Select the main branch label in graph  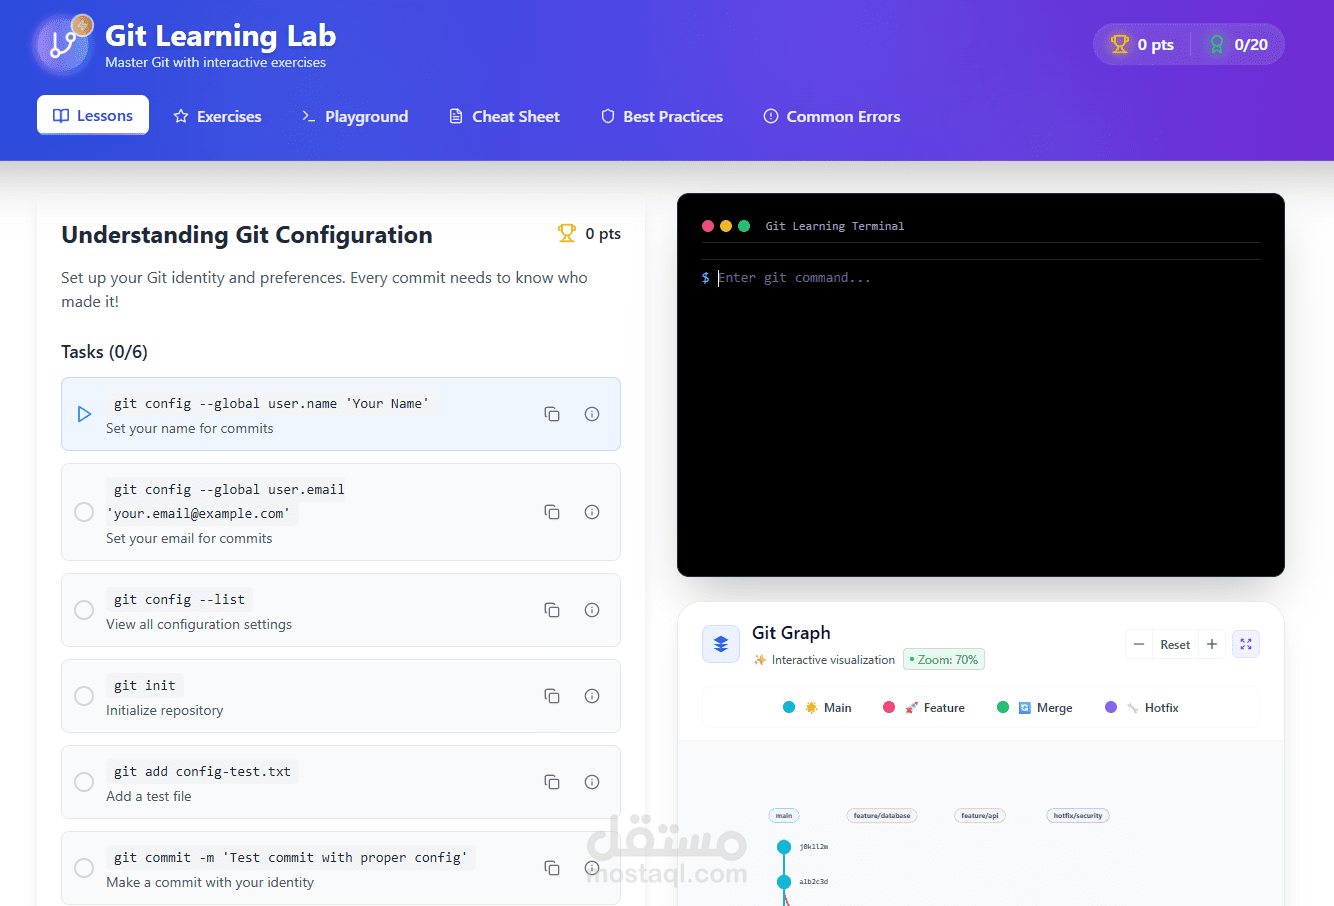(784, 816)
